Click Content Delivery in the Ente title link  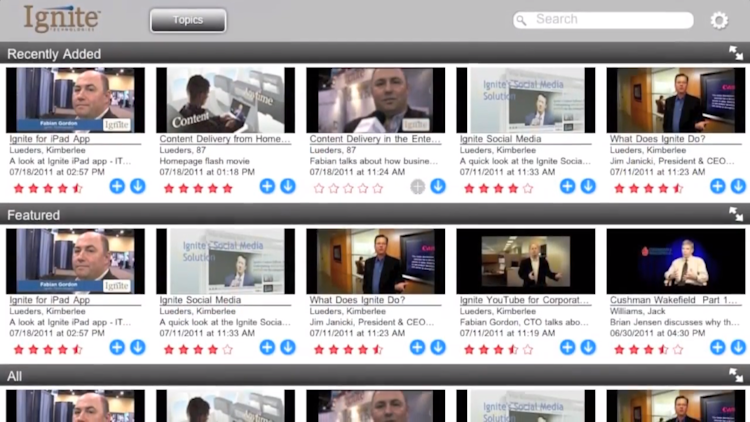[x=375, y=139]
